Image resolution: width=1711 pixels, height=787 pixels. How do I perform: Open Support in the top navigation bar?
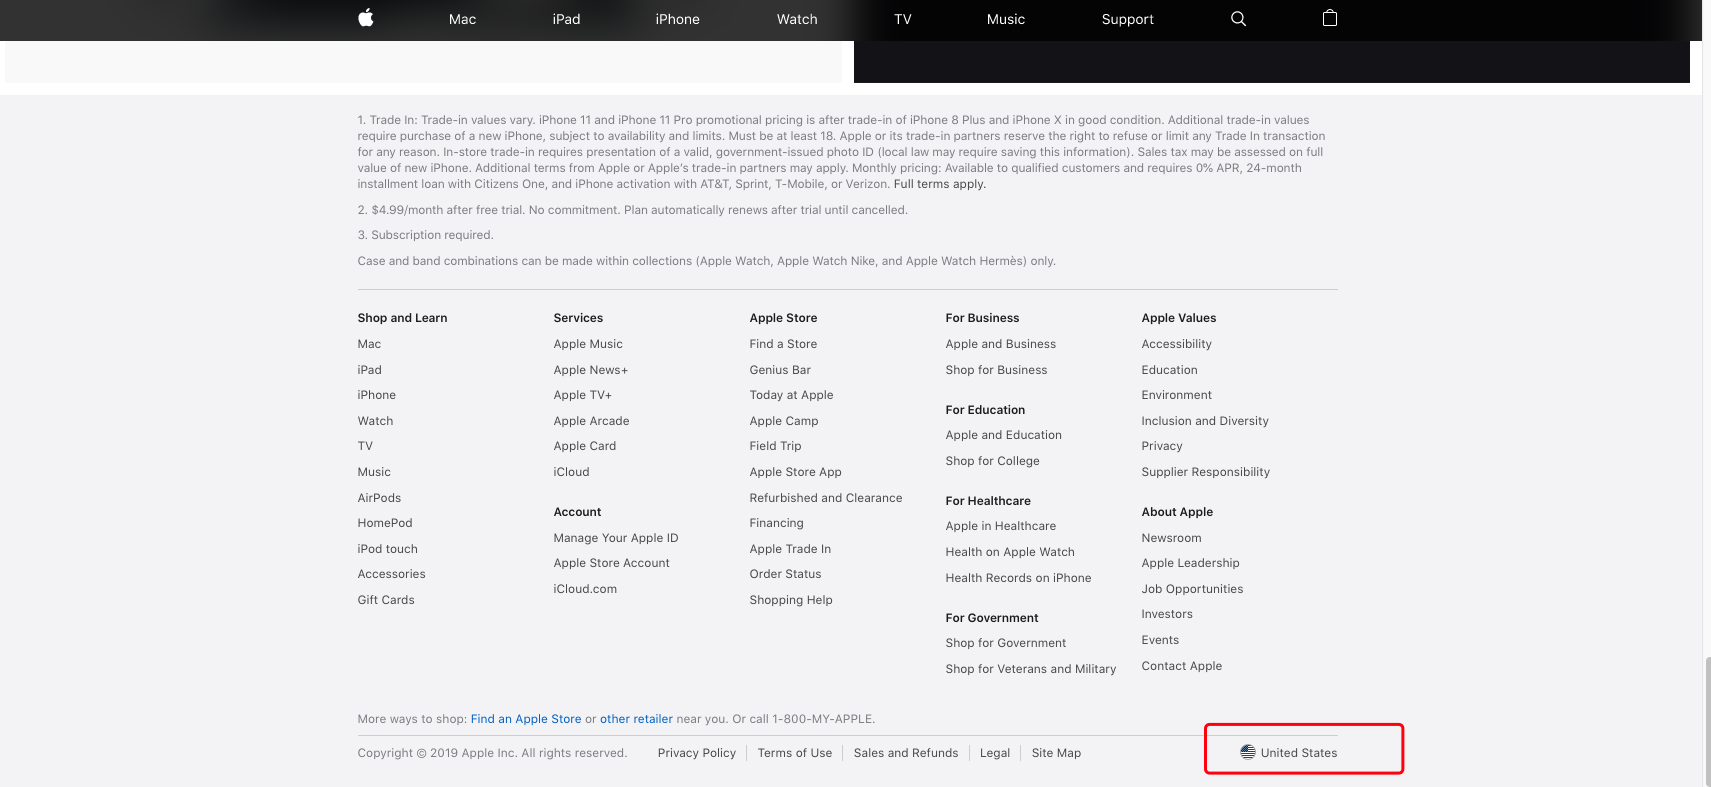(1128, 19)
